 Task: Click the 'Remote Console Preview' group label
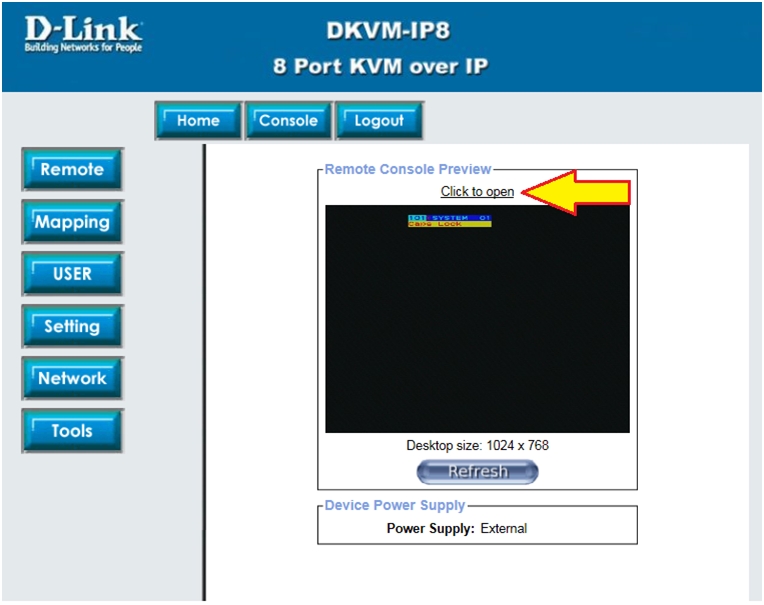(x=408, y=169)
